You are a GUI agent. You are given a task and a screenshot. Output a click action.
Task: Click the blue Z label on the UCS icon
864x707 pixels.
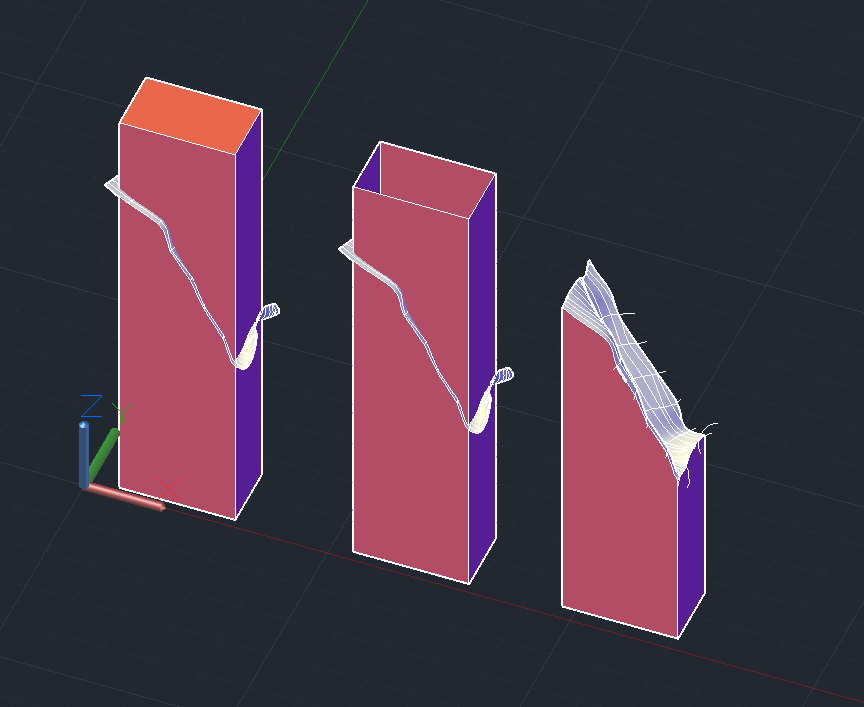(91, 406)
